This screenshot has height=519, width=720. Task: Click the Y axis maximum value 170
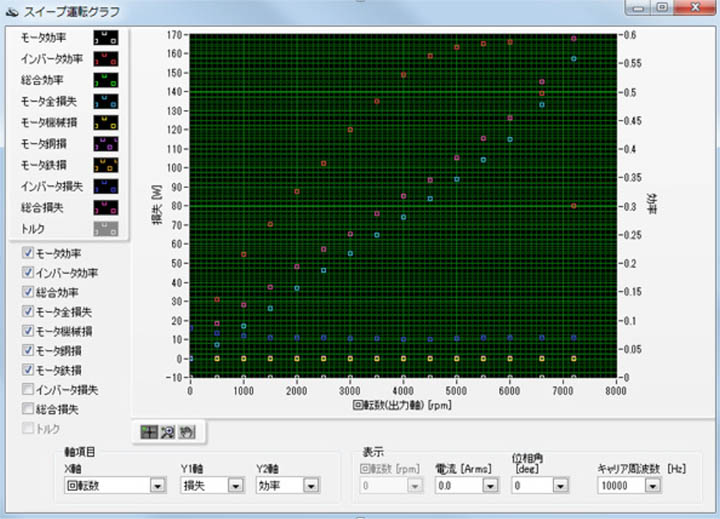click(x=174, y=35)
